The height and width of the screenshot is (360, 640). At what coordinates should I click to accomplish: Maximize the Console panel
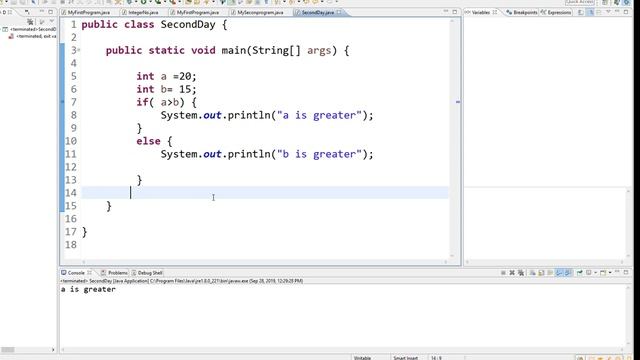tap(626, 272)
